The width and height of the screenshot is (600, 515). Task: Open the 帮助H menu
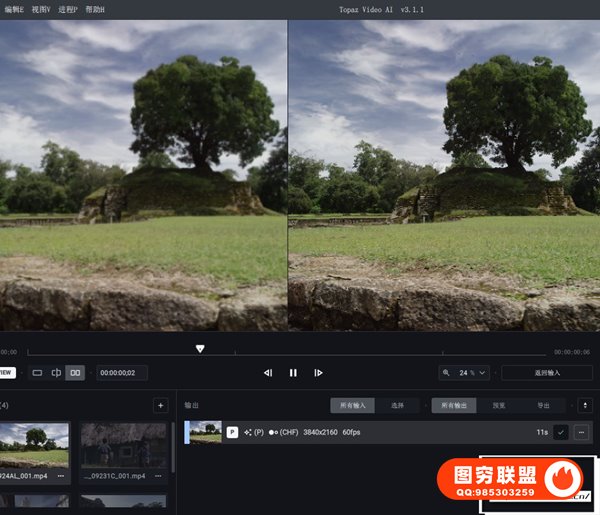click(95, 9)
